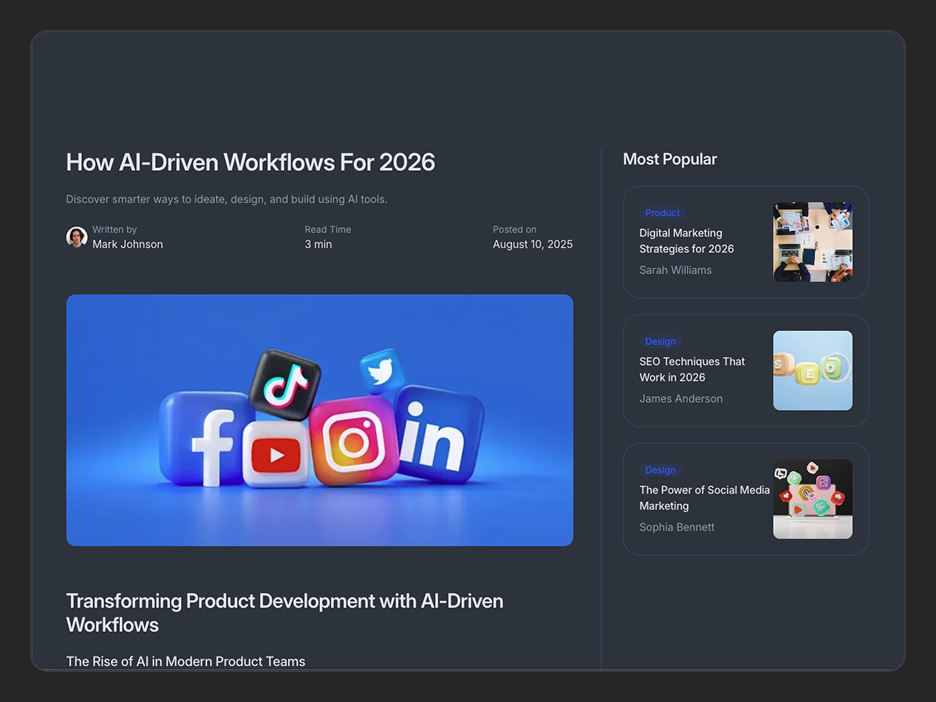936x702 pixels.
Task: Open The Power of Social Media Marketing article
Action: [x=704, y=497]
